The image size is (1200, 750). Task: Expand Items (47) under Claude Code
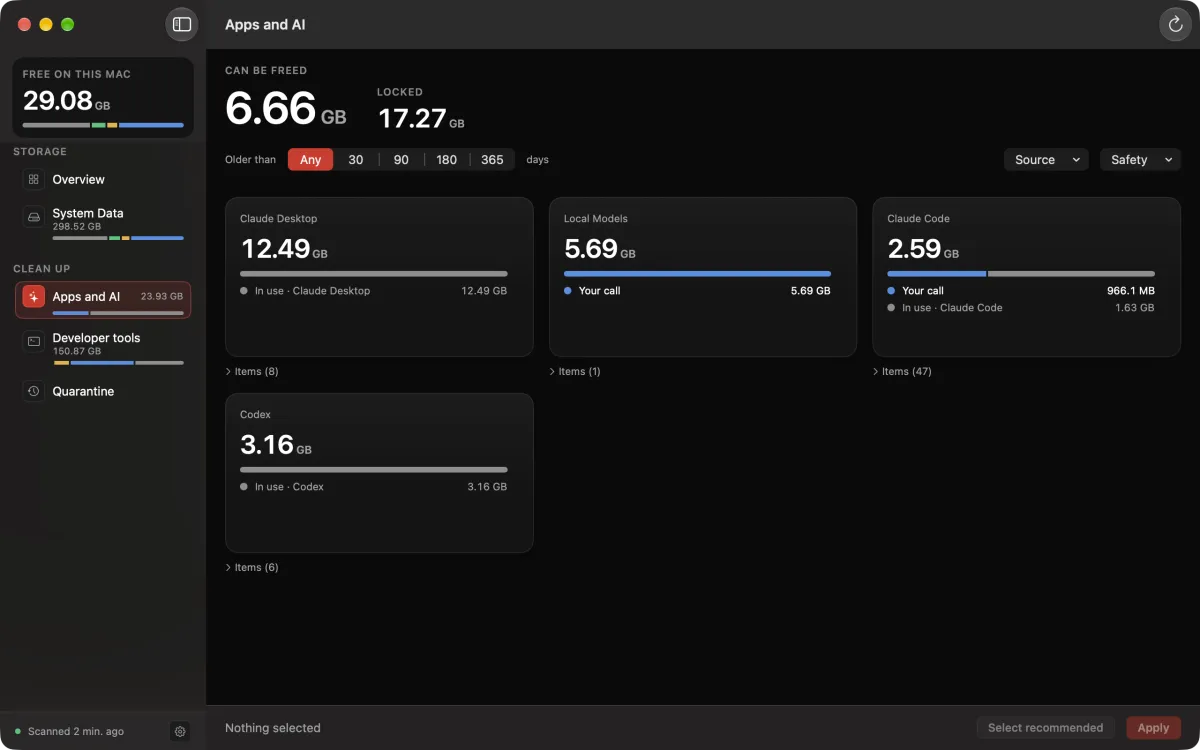coord(902,372)
